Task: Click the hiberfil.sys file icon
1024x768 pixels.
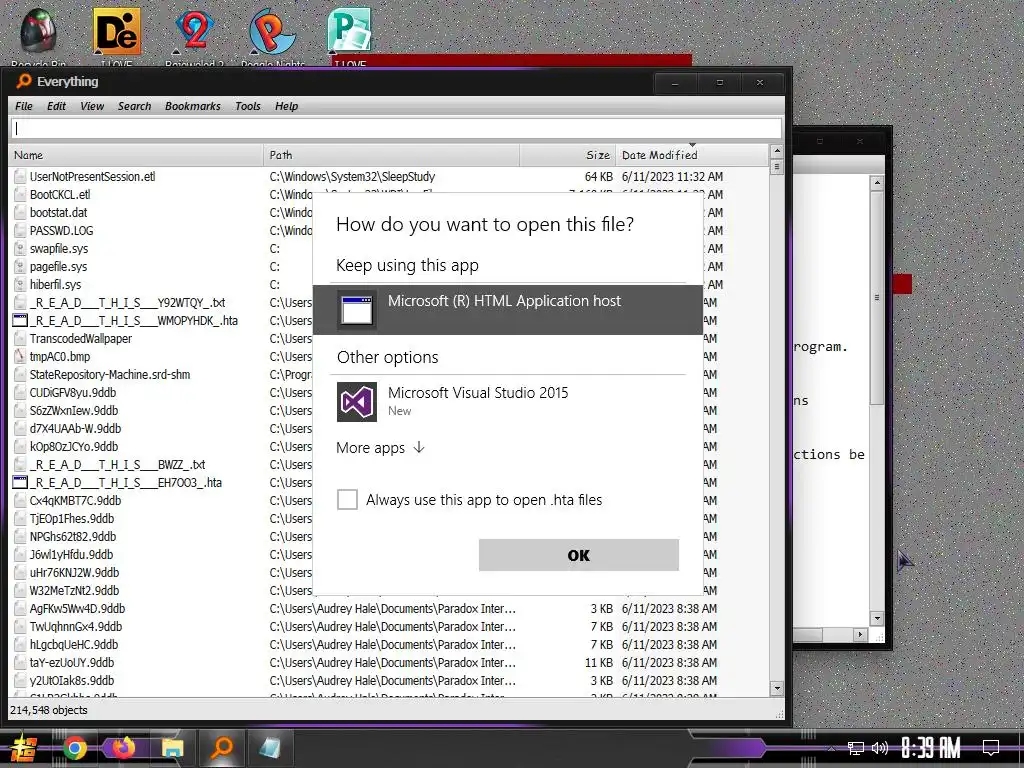Action: click(20, 285)
